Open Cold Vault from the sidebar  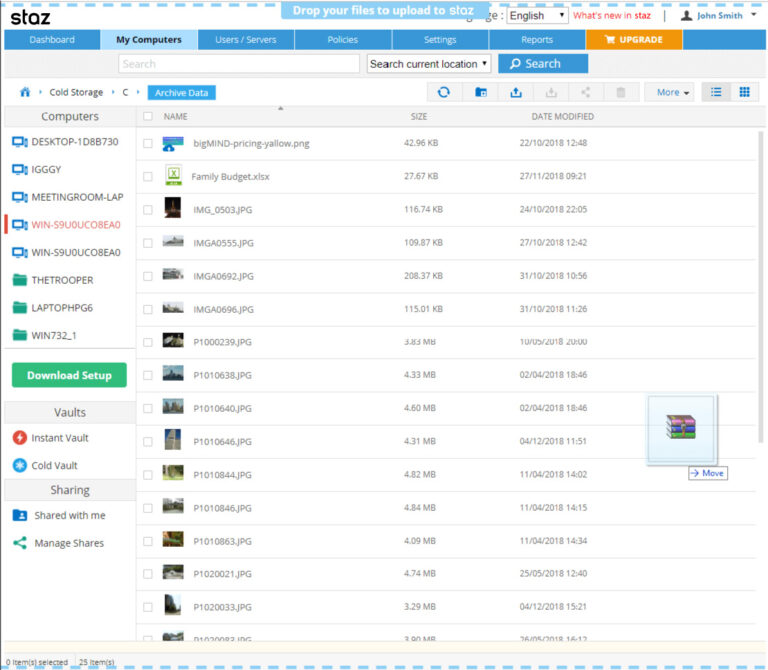point(54,466)
